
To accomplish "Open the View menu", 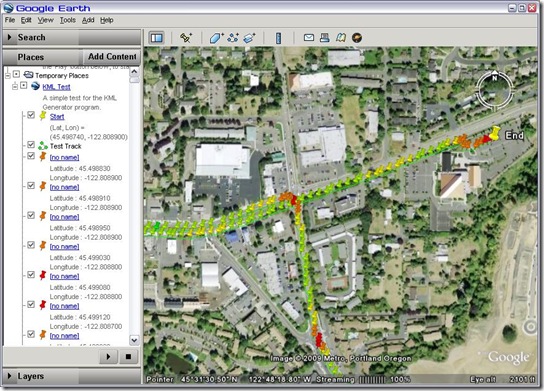I will [45, 20].
